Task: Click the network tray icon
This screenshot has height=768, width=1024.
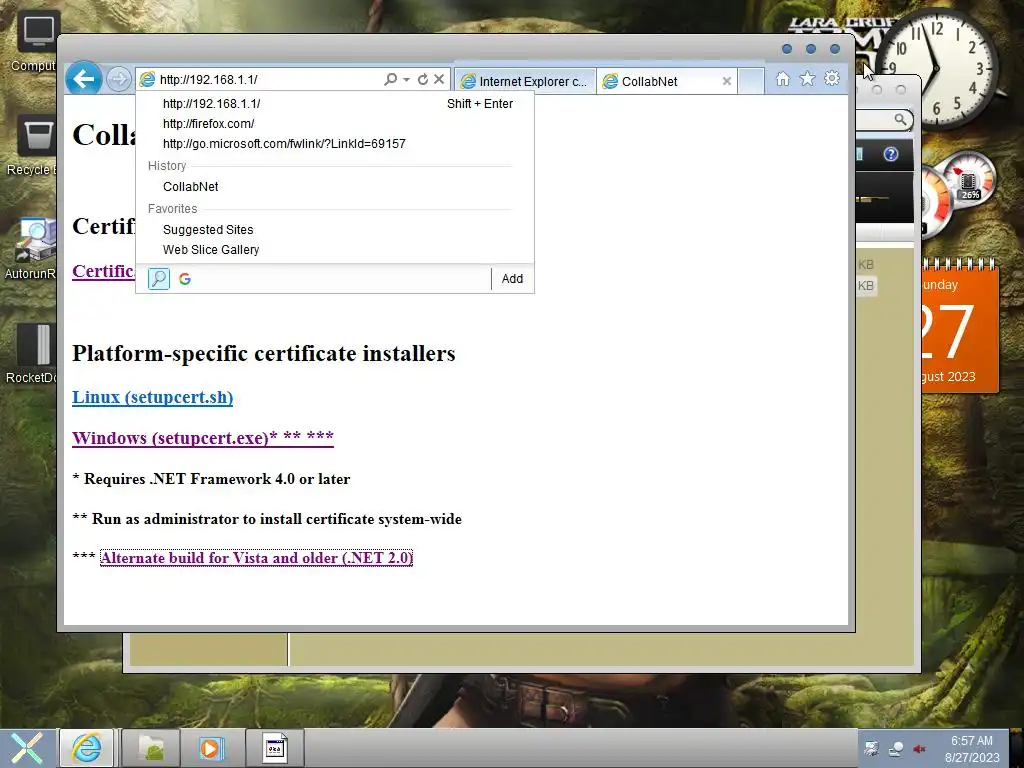Action: 896,748
